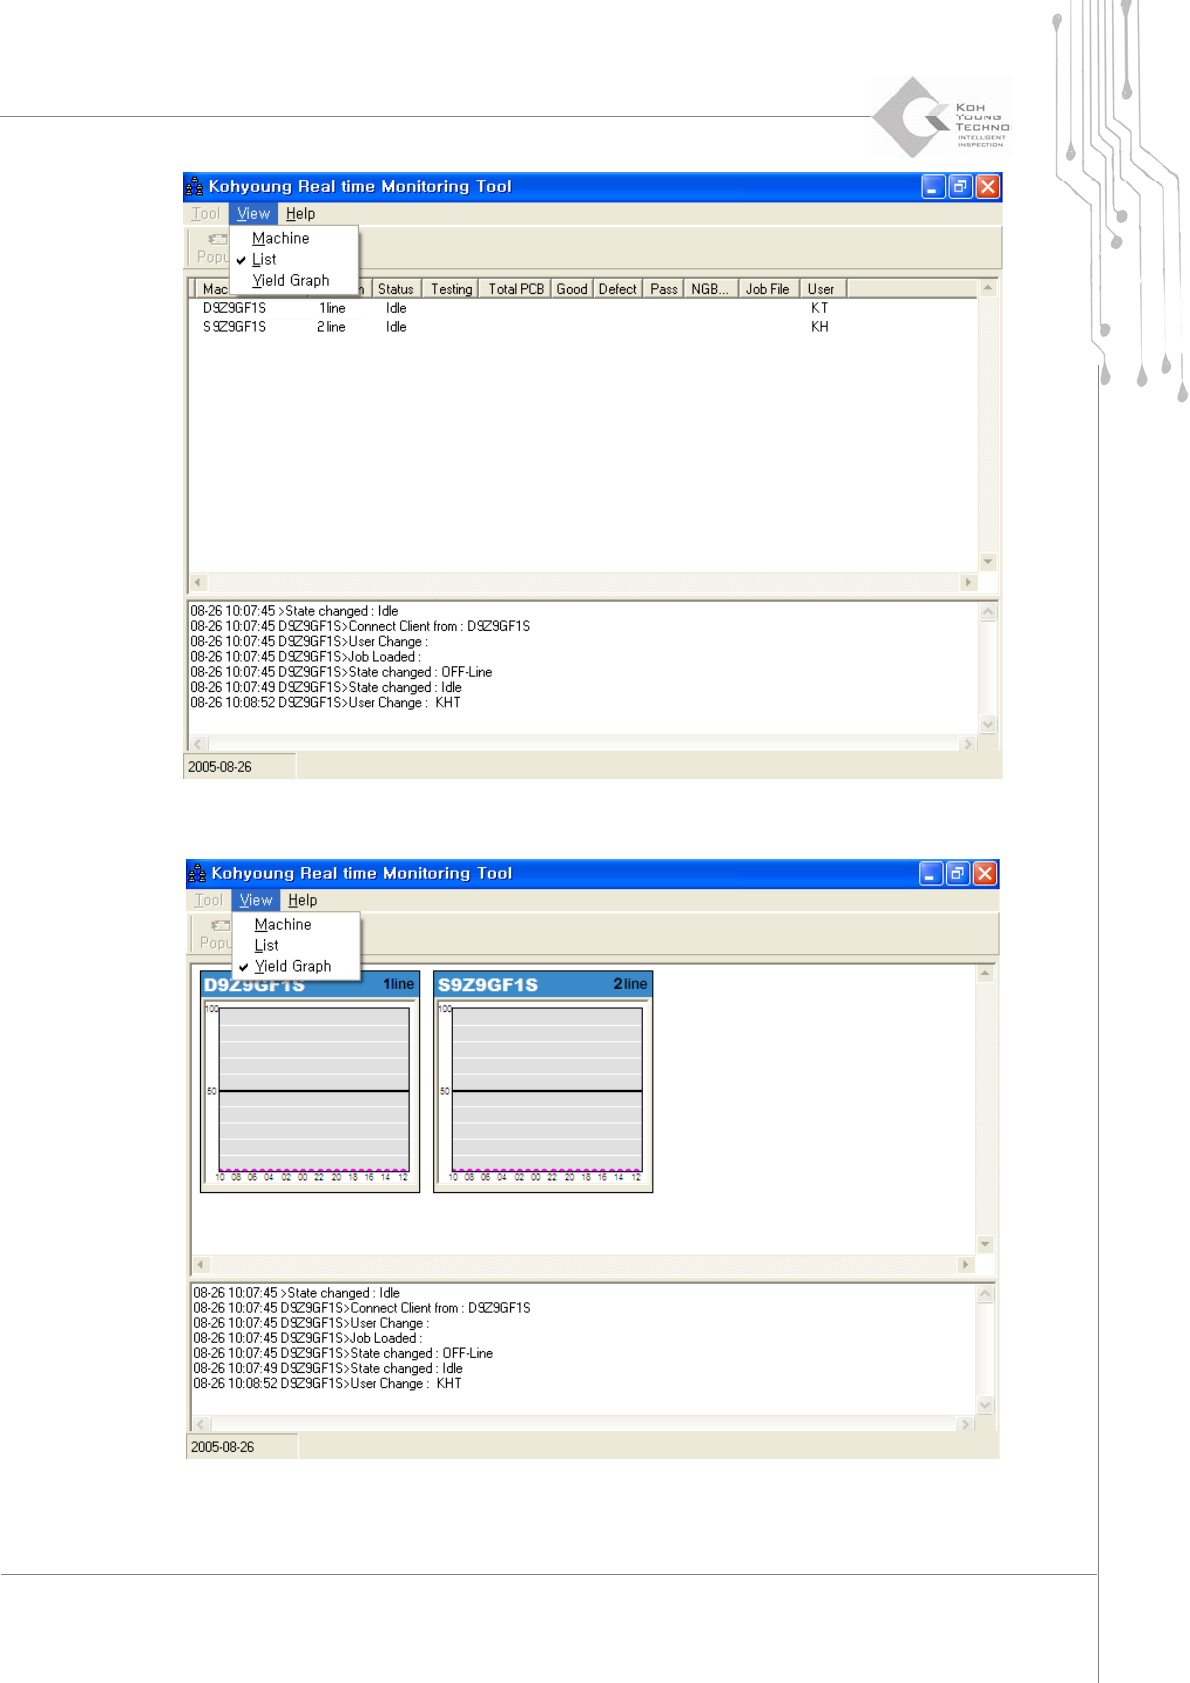The height and width of the screenshot is (1683, 1190).
Task: Click log pane scroll-down arrow in lower window
Action: [985, 1405]
